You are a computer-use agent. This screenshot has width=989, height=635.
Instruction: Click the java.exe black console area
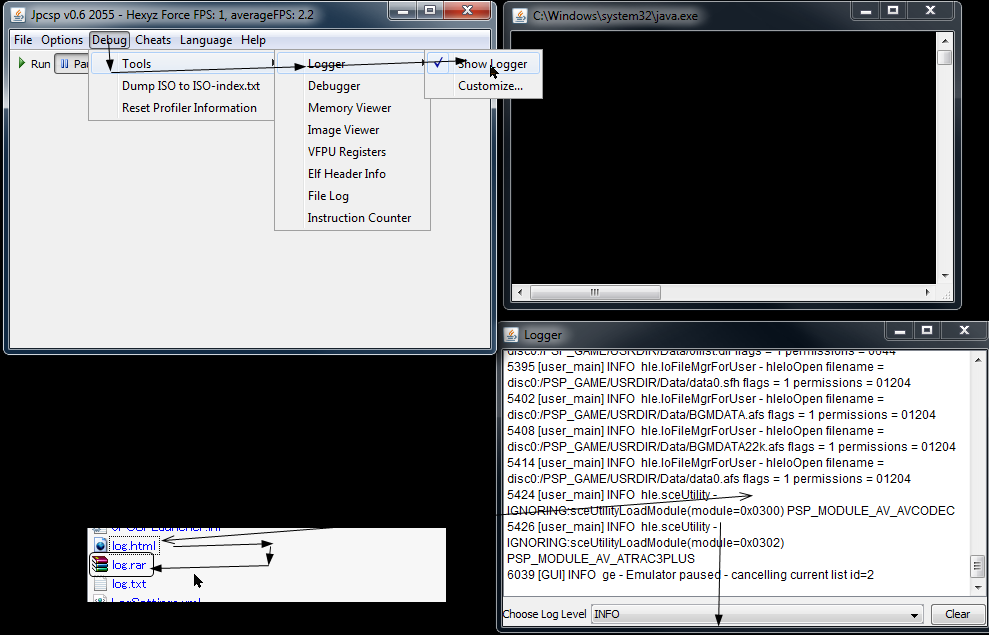point(724,156)
